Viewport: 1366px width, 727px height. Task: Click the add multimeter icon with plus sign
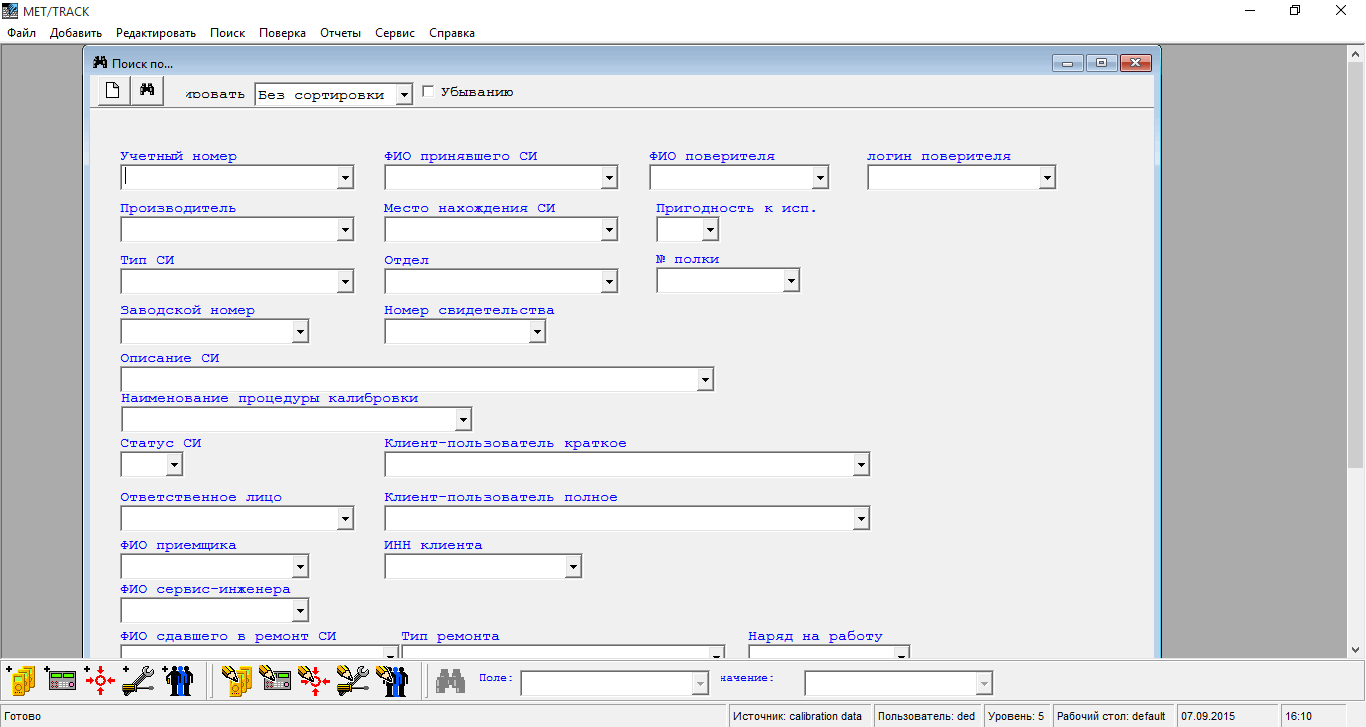point(21,681)
